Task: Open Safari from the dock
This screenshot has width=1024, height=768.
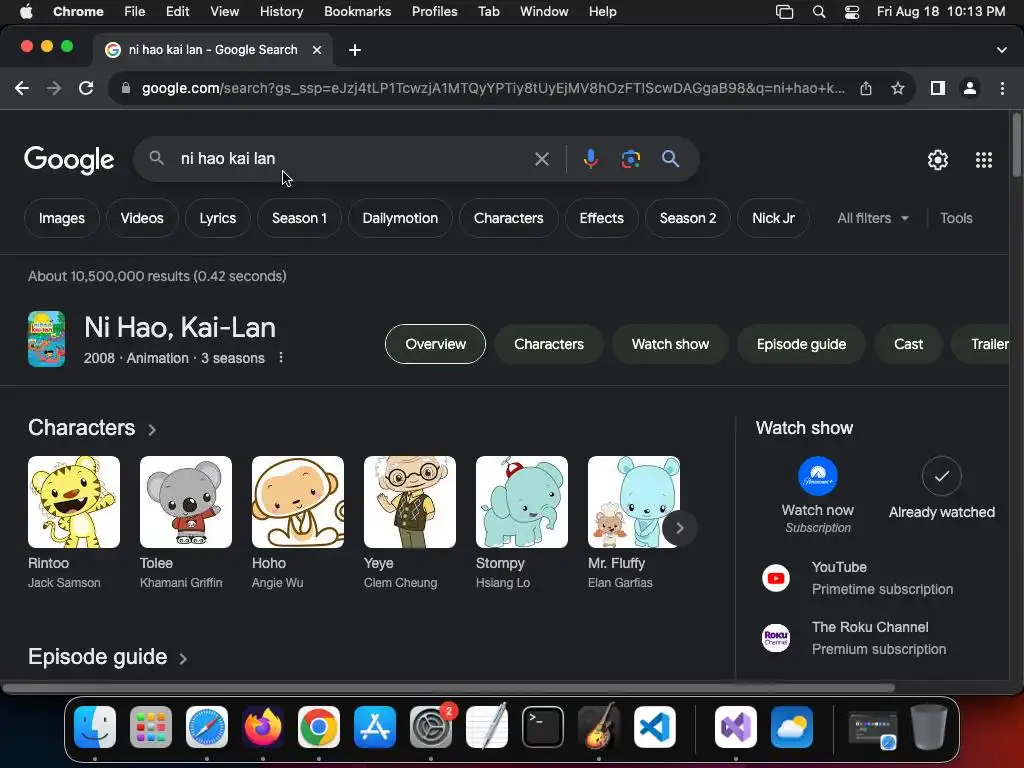Action: [x=206, y=727]
